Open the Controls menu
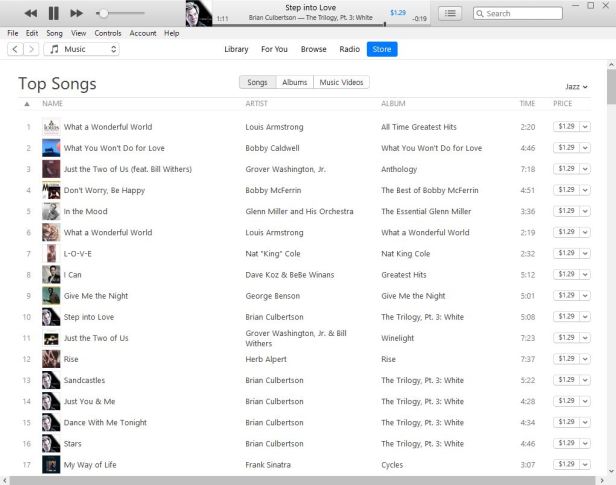 (108, 33)
